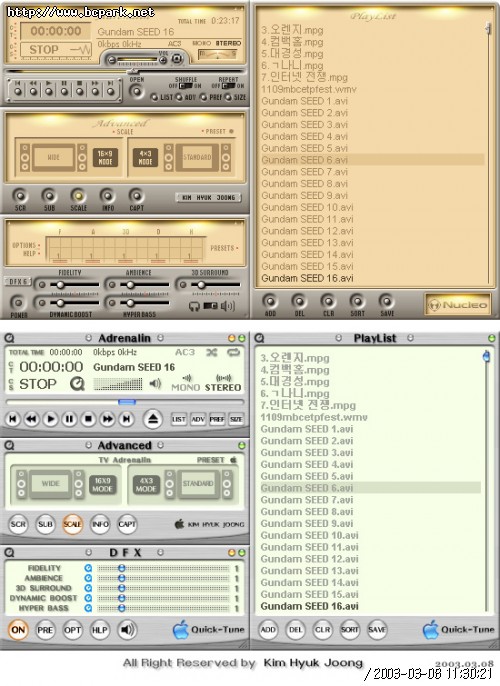Click the DEL knob under gold PlayList
The image size is (500, 686).
[x=299, y=301]
